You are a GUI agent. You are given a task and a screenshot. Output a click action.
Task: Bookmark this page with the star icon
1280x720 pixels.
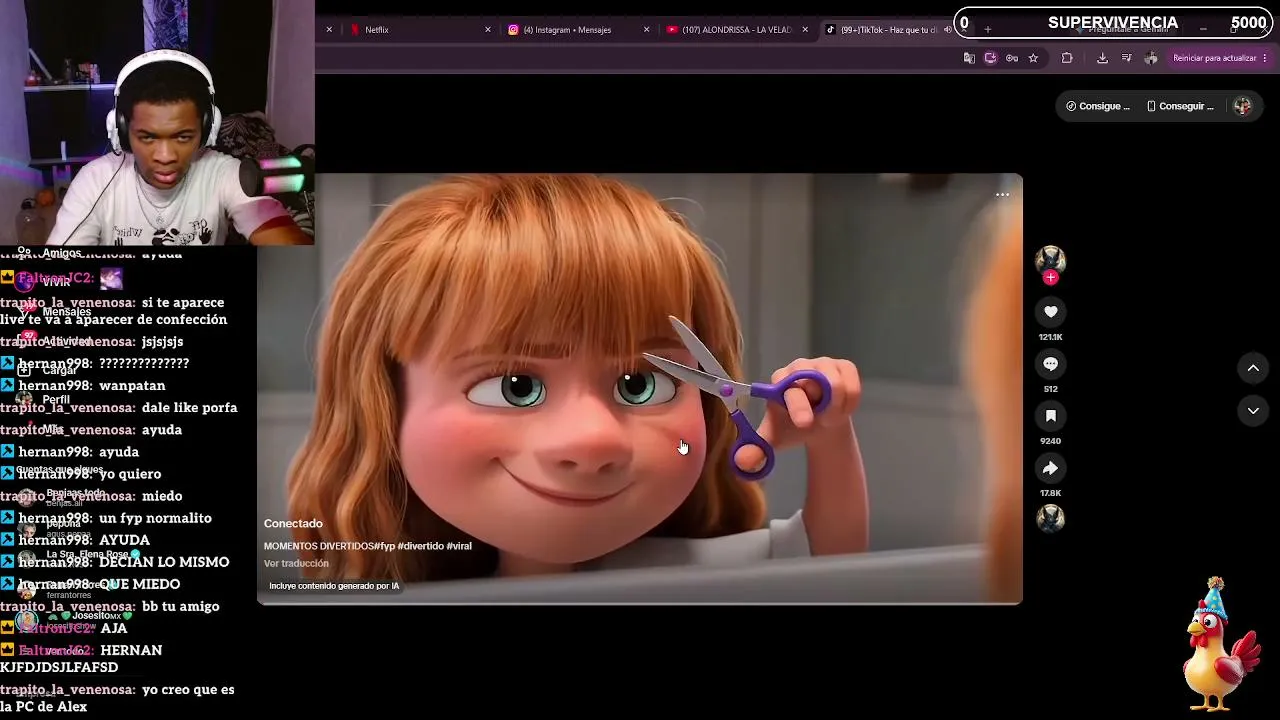point(1033,58)
